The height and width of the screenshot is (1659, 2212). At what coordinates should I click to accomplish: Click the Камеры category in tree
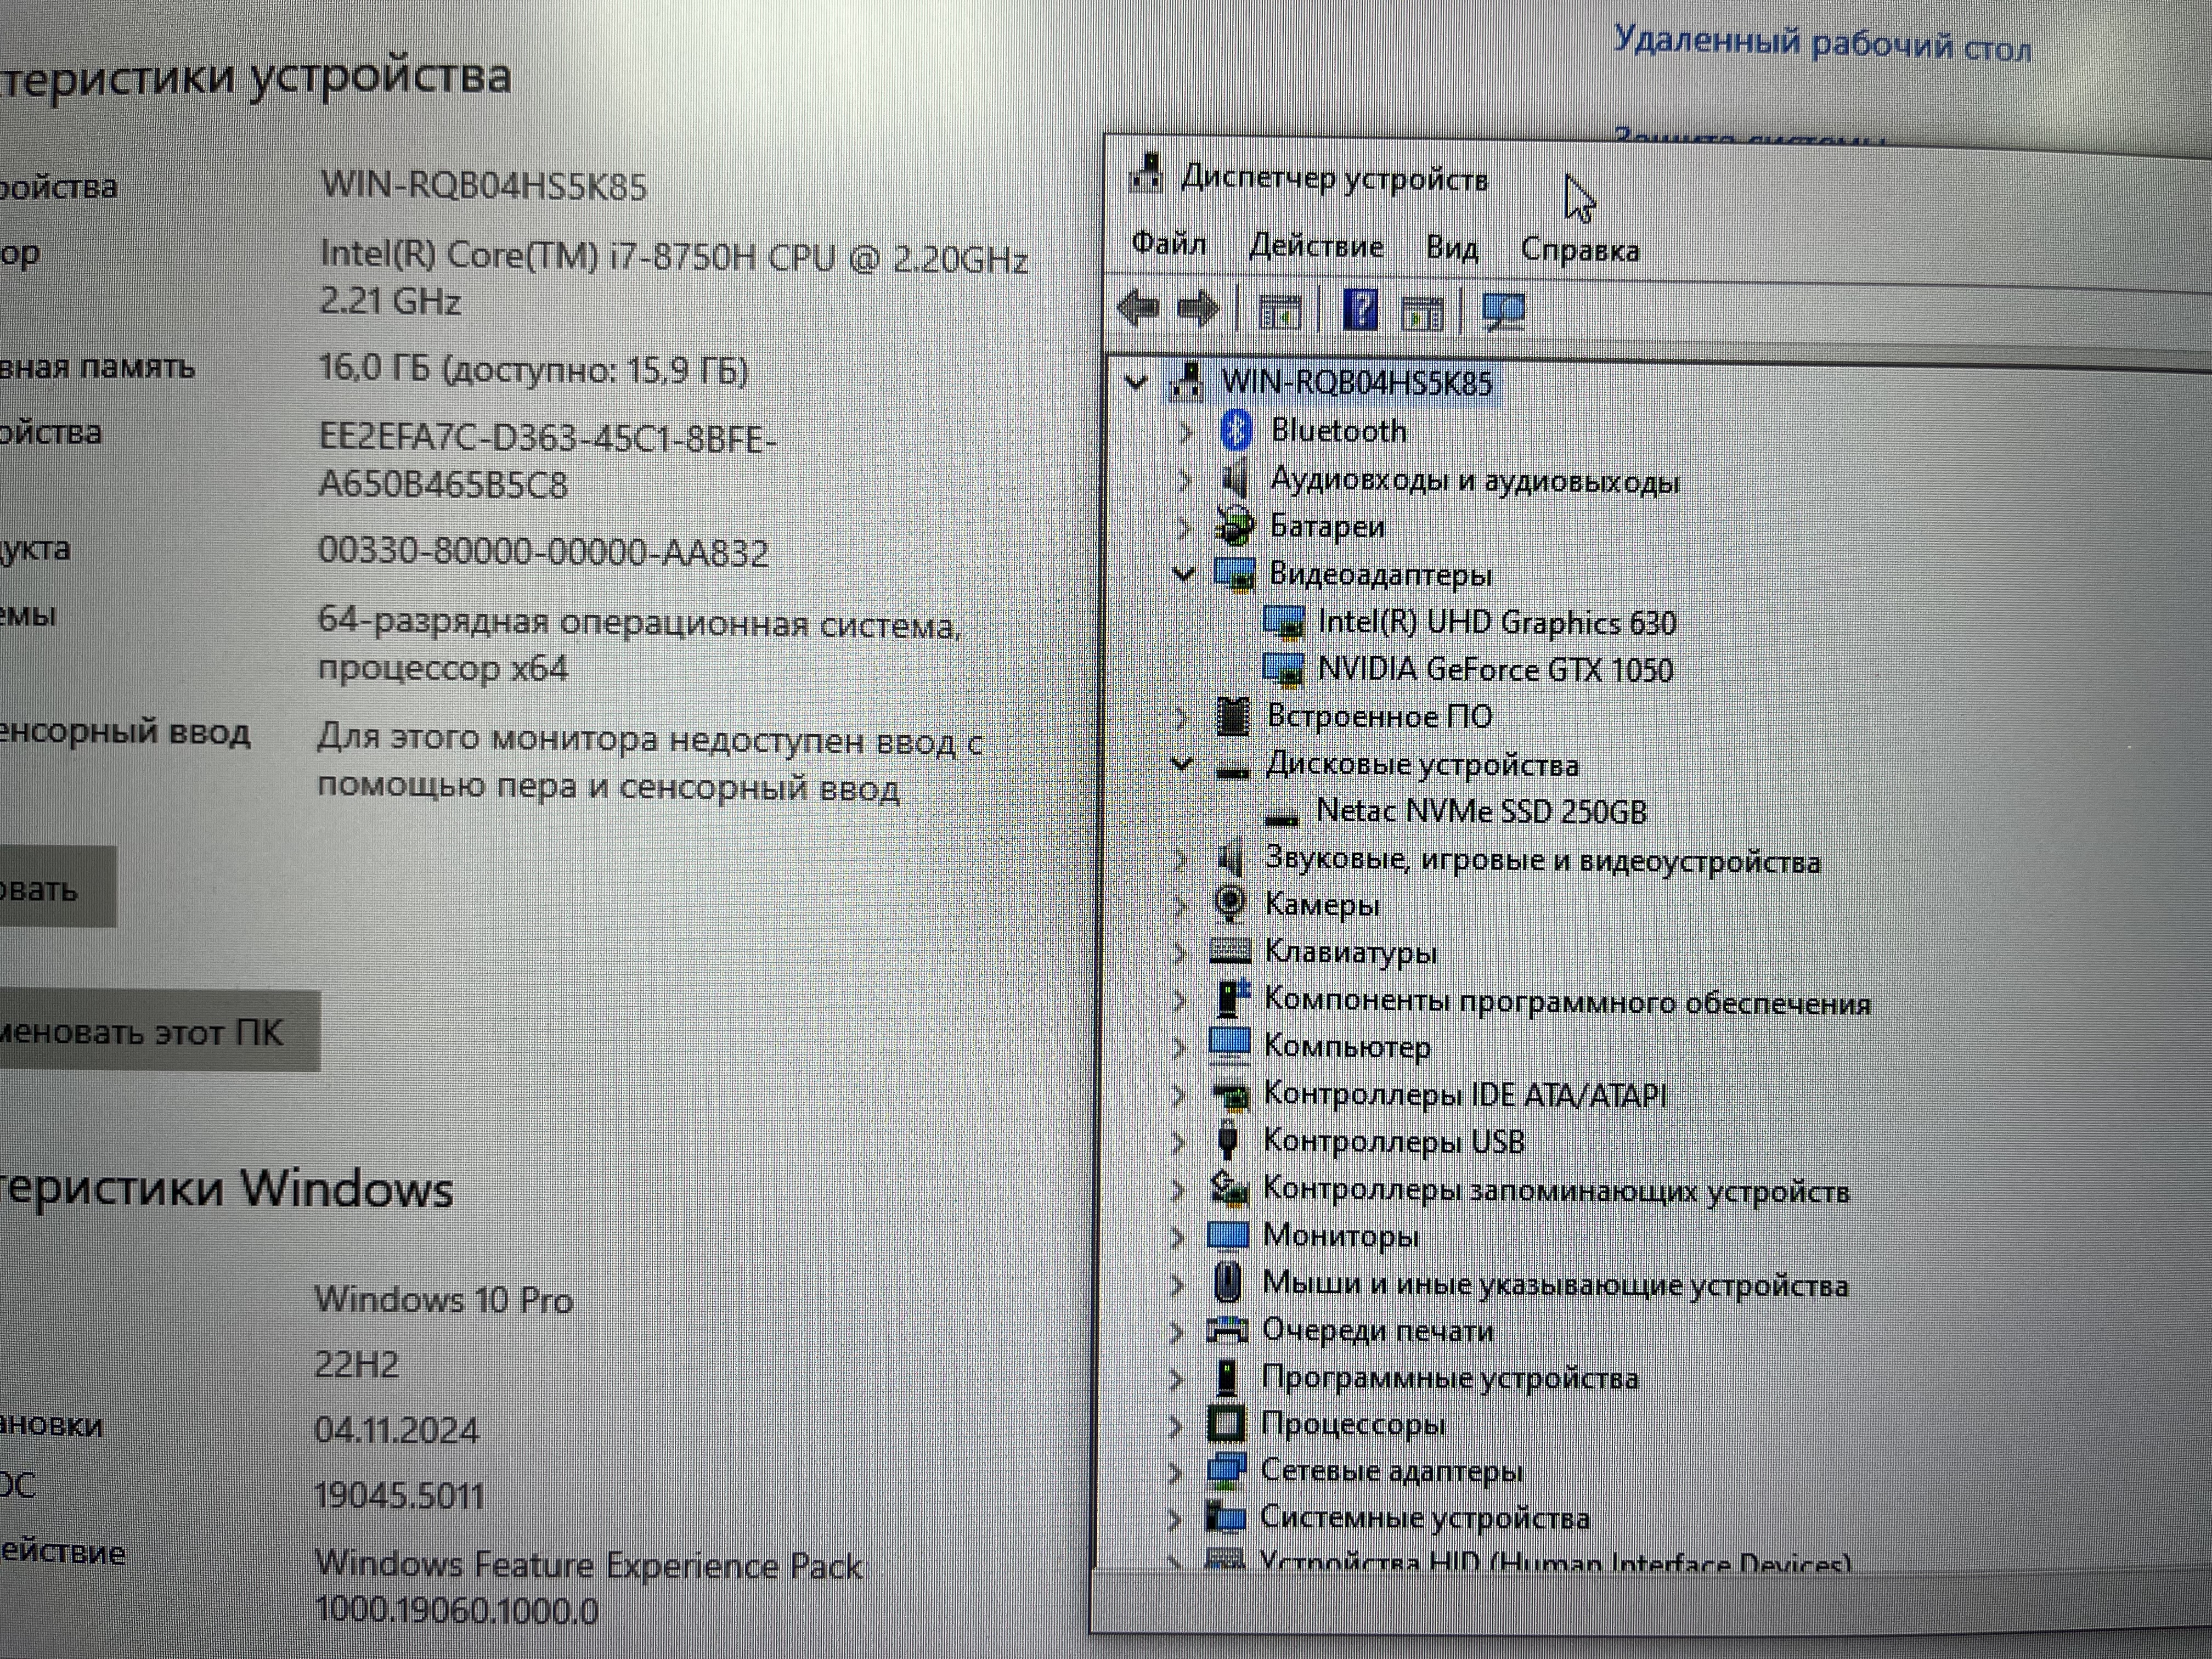[x=1321, y=905]
